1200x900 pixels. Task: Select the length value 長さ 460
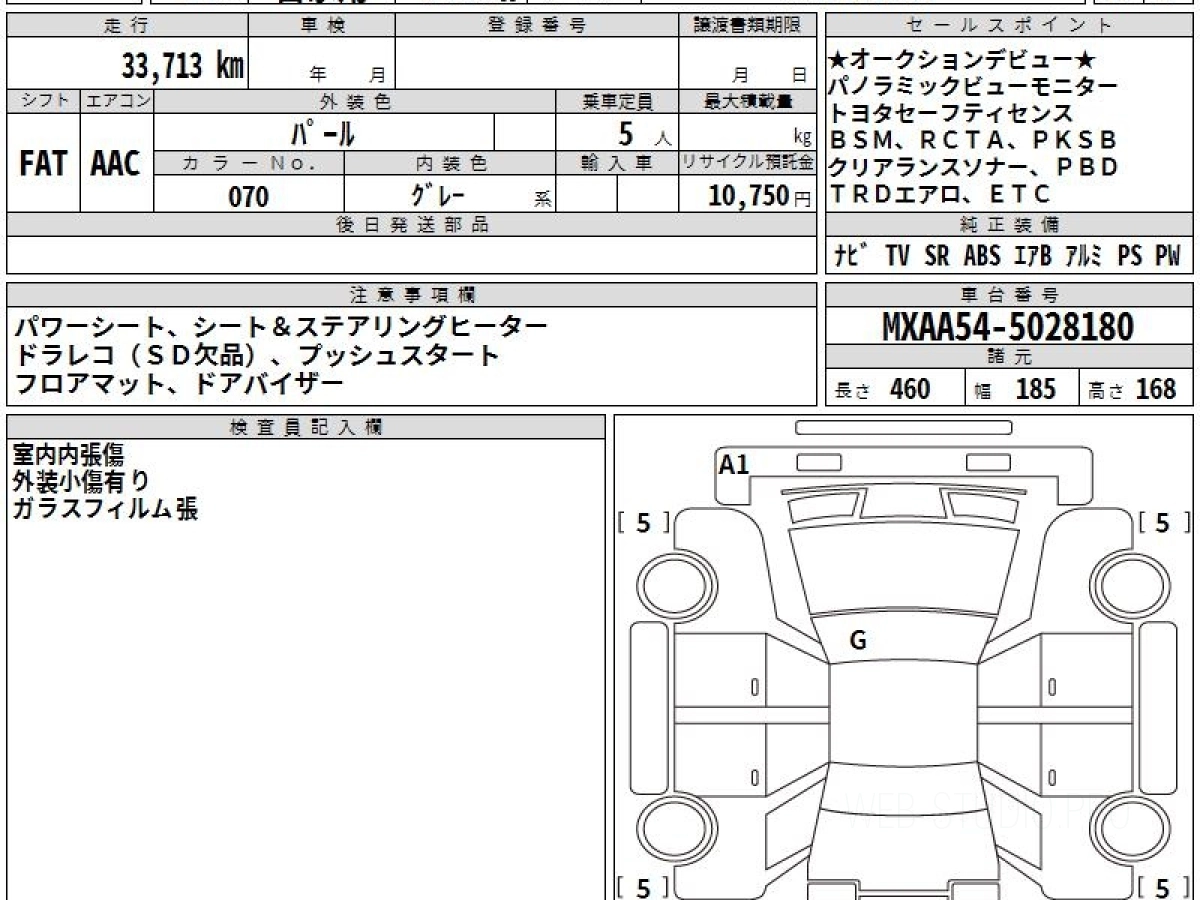[882, 389]
